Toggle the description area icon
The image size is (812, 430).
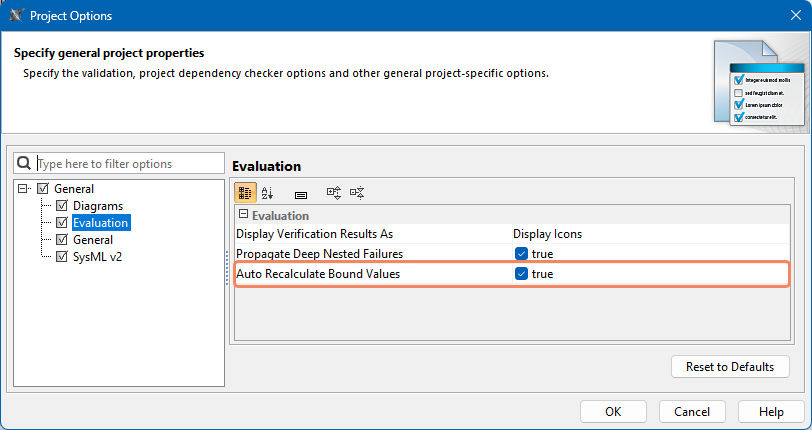(300, 194)
